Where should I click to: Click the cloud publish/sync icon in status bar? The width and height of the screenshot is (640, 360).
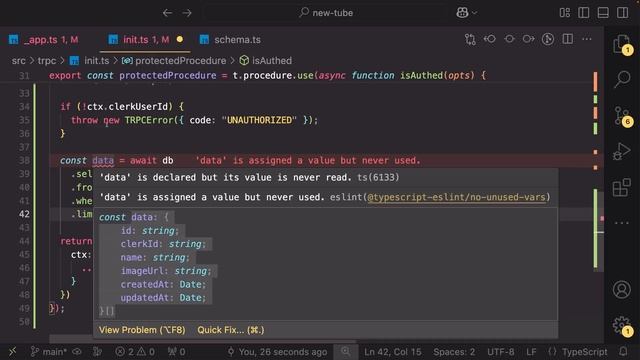tap(77, 351)
